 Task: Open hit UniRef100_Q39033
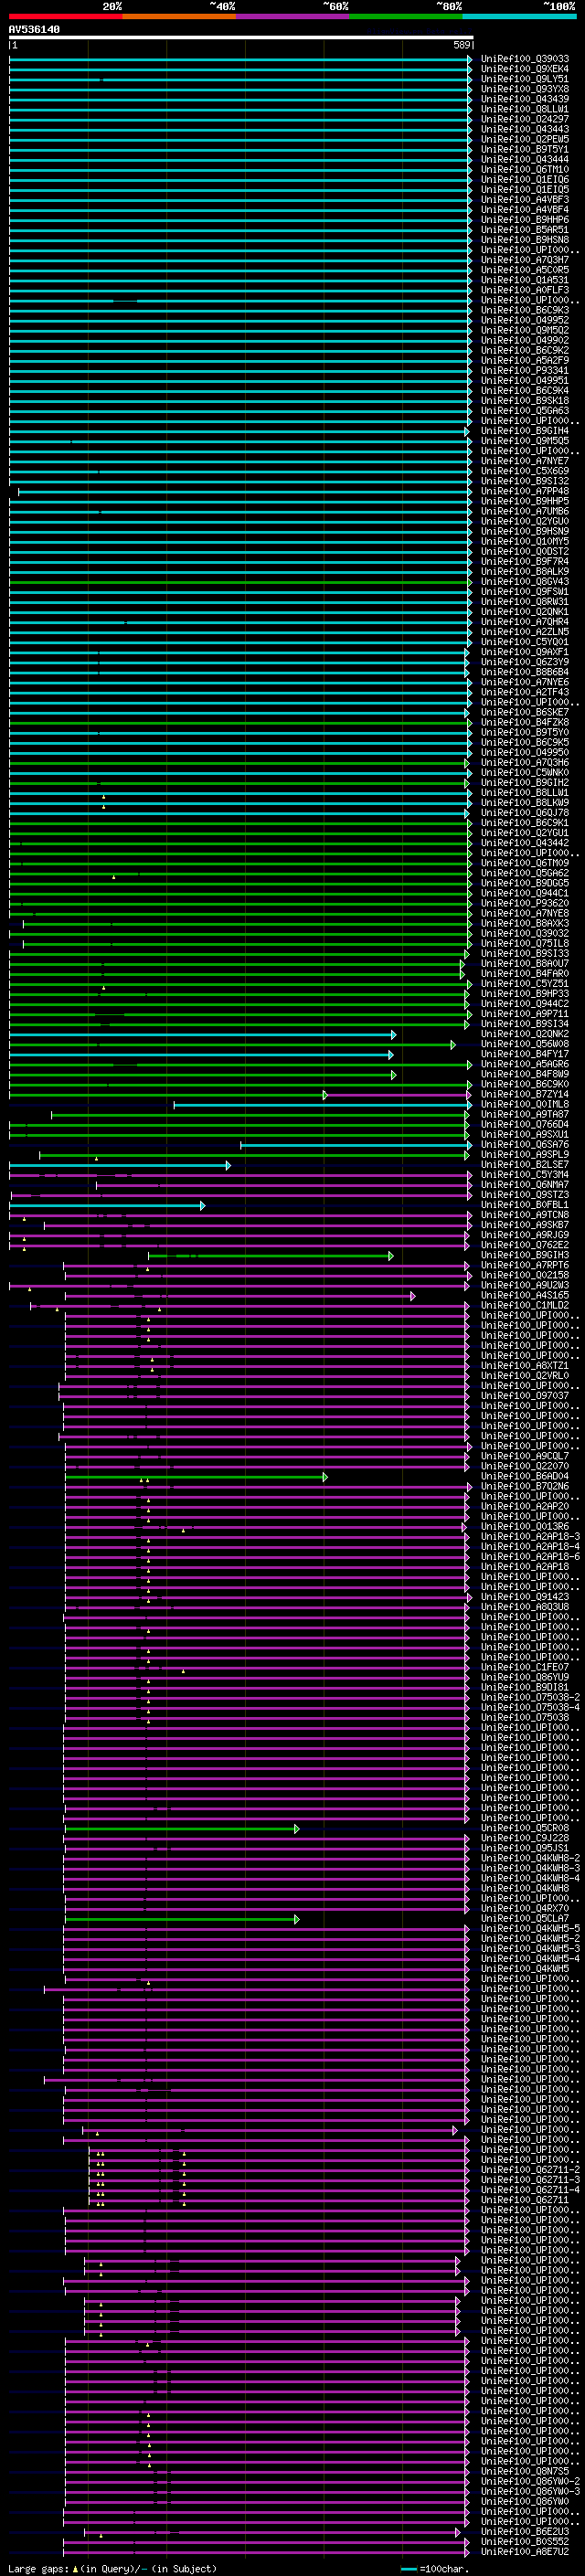(525, 59)
